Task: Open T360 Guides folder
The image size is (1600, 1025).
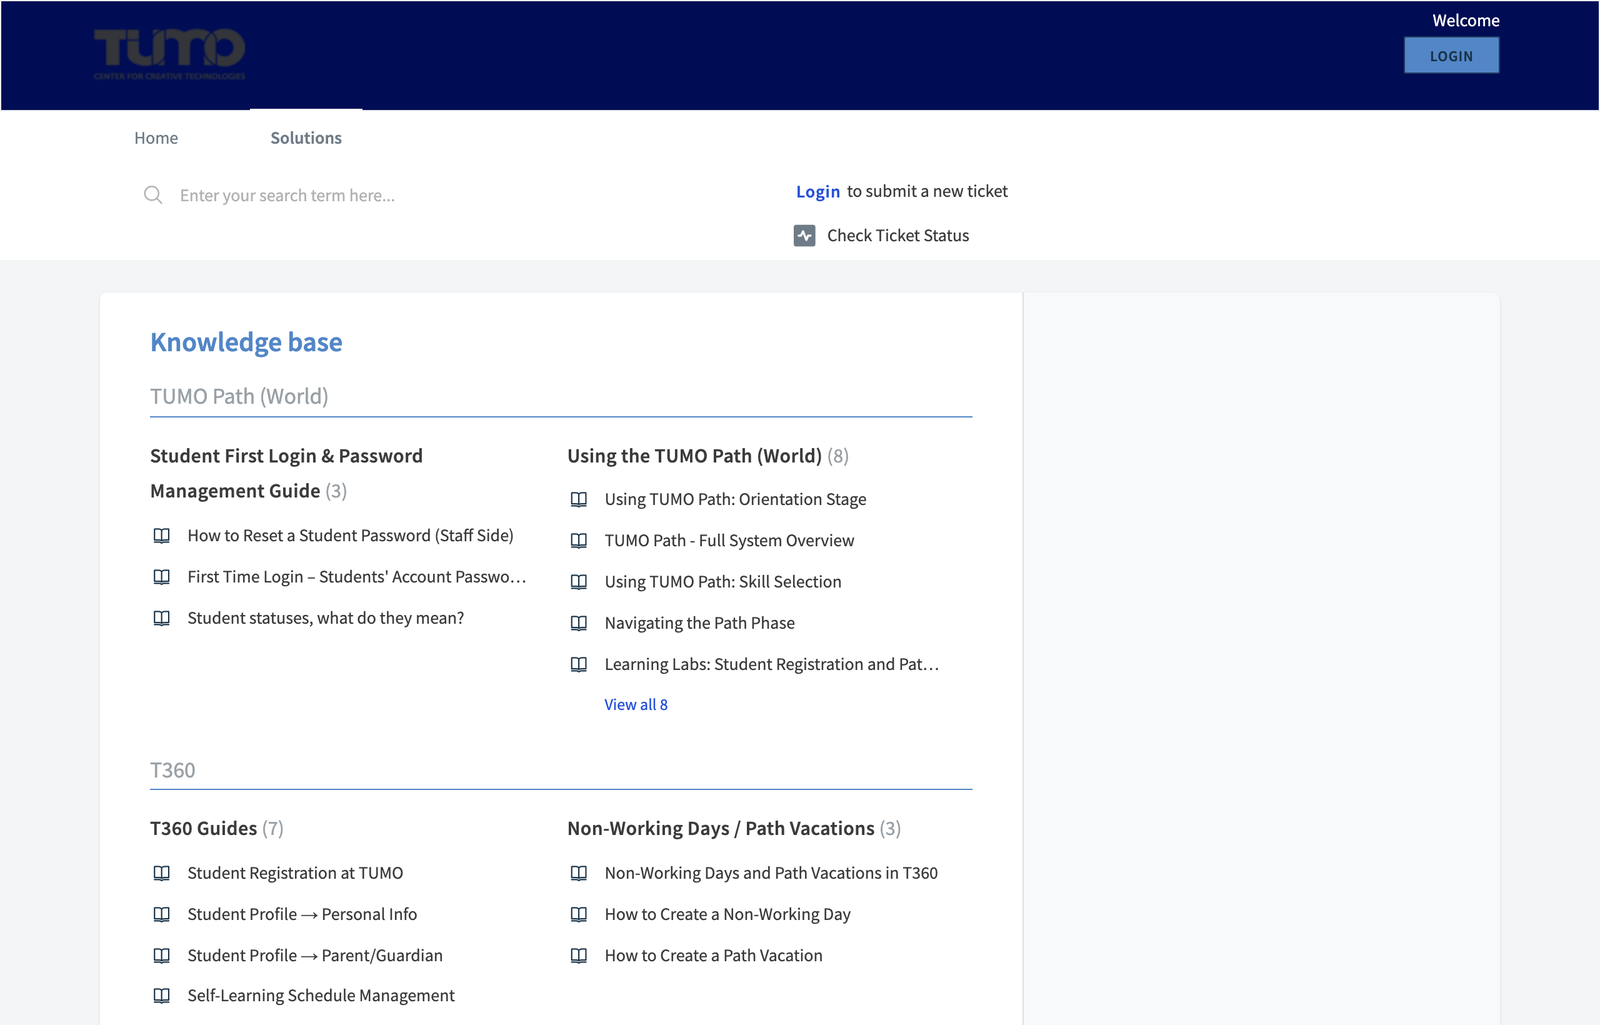Action: pos(204,828)
